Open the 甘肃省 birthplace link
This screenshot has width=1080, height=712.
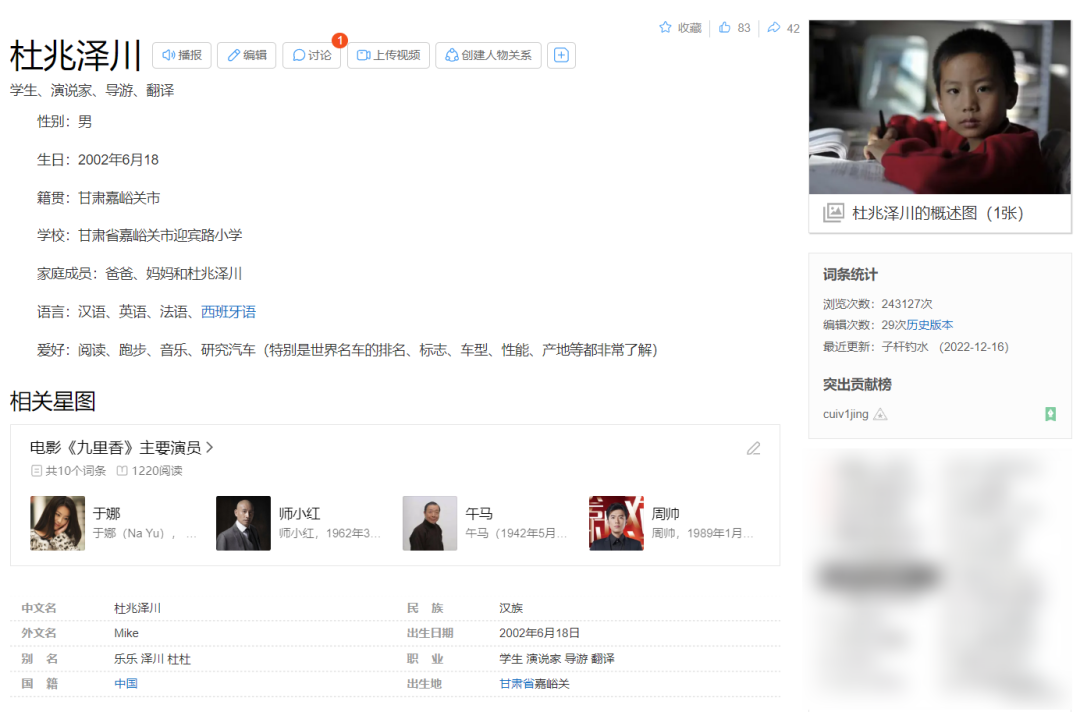point(517,684)
